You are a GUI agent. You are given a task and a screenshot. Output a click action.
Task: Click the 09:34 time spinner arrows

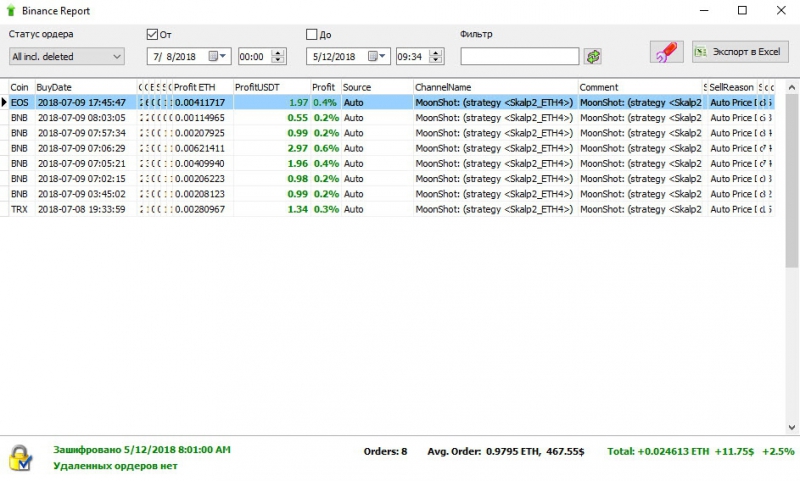click(x=436, y=56)
